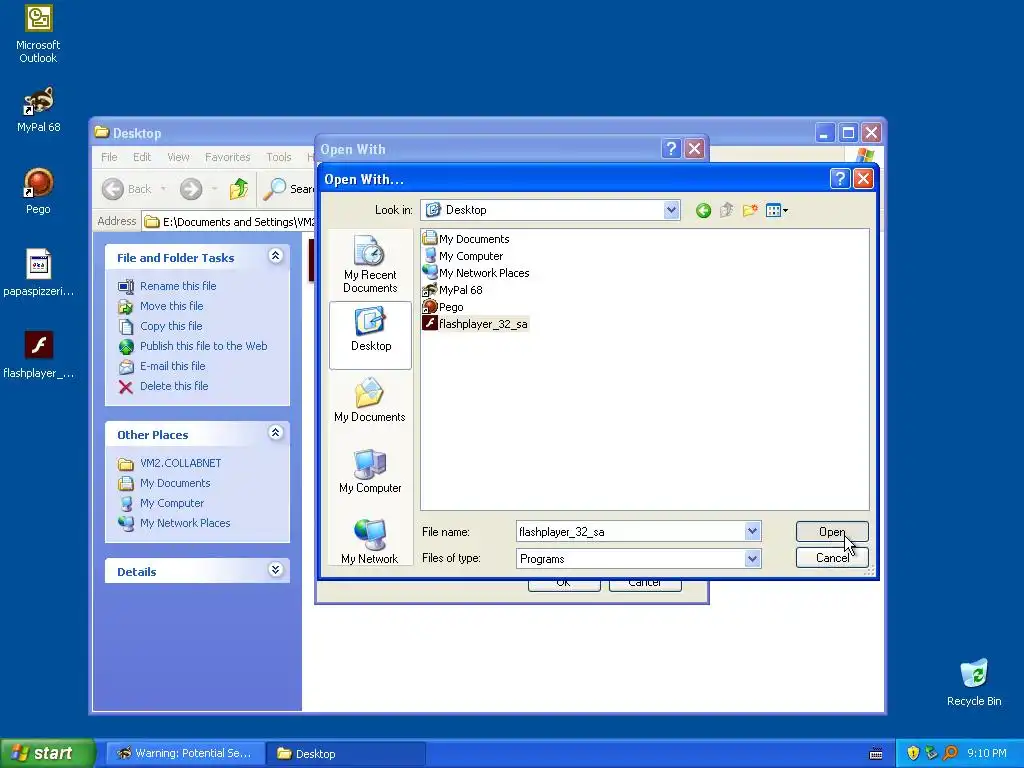Open File menu in Desktop window
Screen dimensions: 1024x768
click(x=109, y=157)
